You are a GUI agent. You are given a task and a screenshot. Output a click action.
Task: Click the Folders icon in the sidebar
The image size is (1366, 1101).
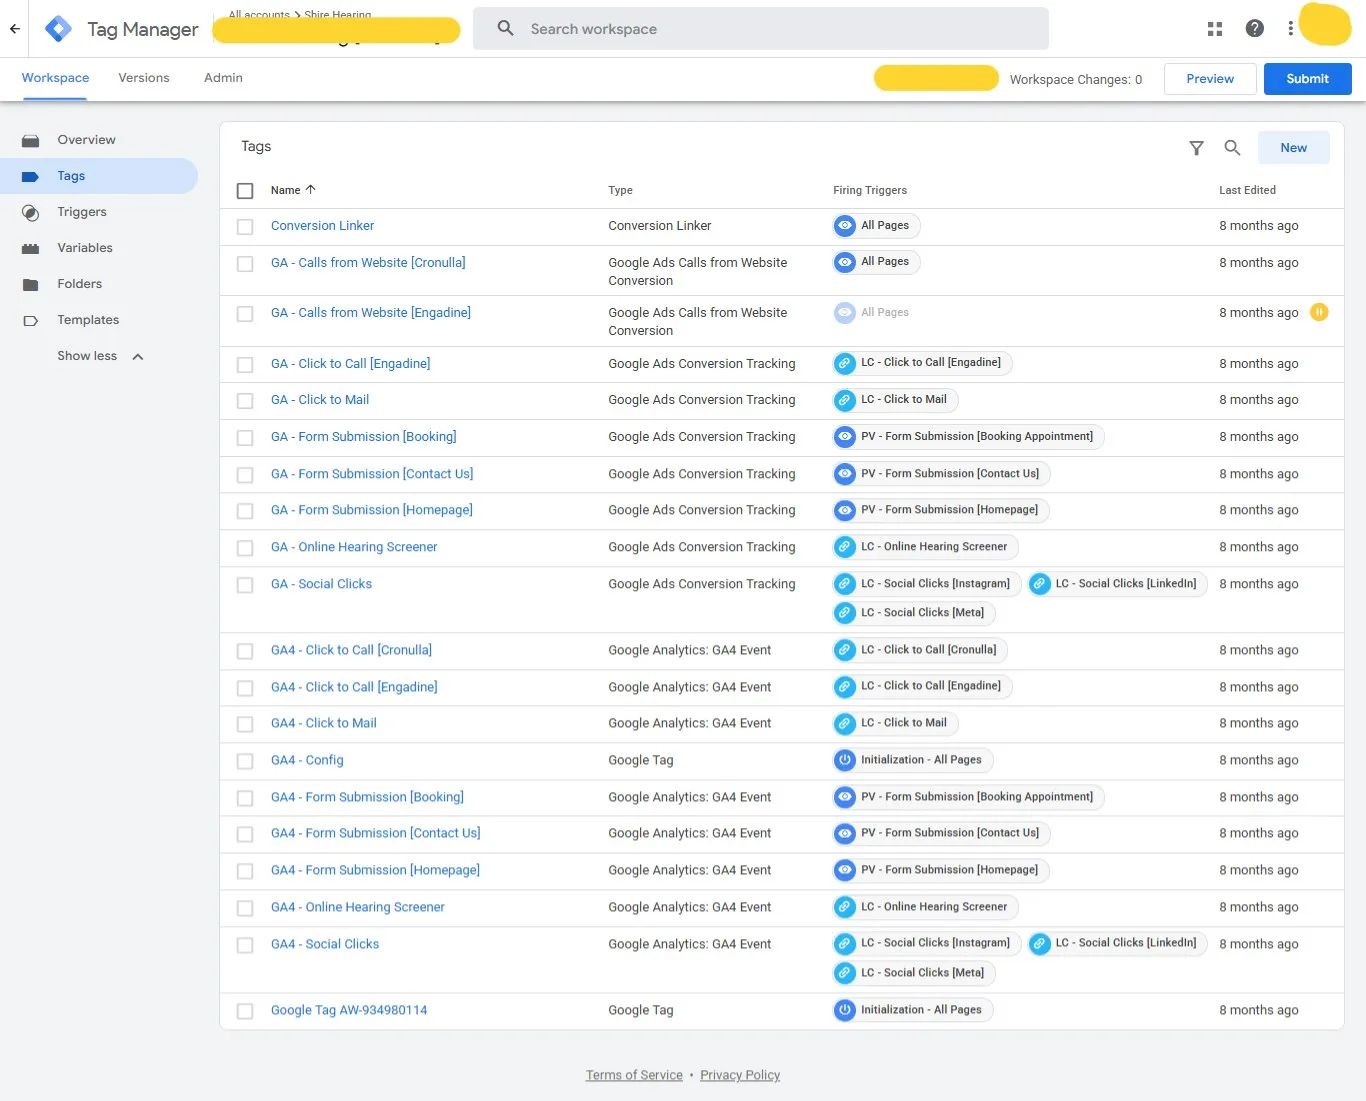coord(31,284)
